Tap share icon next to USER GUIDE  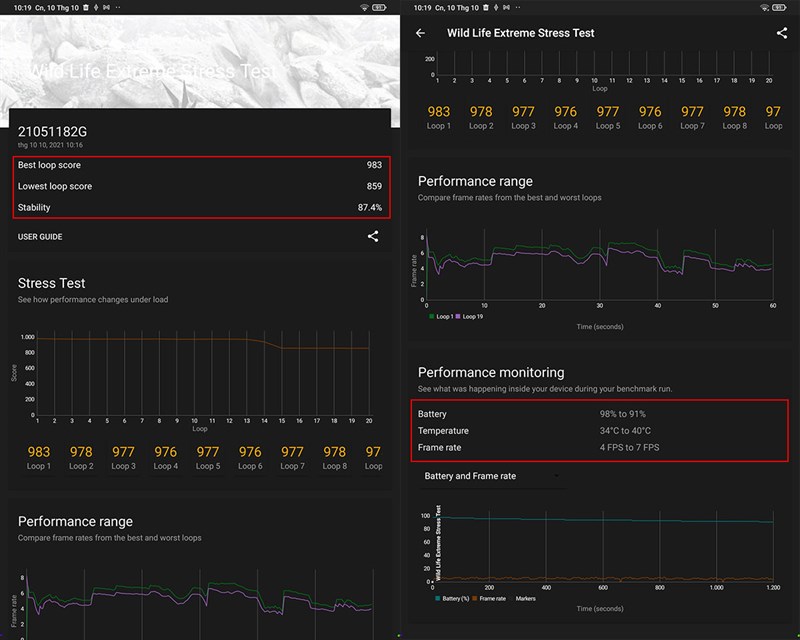point(373,237)
